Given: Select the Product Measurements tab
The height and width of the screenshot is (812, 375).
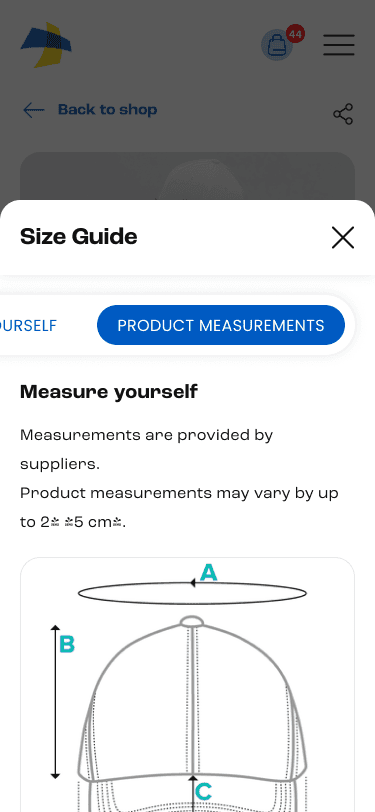Looking at the screenshot, I should 221,325.
